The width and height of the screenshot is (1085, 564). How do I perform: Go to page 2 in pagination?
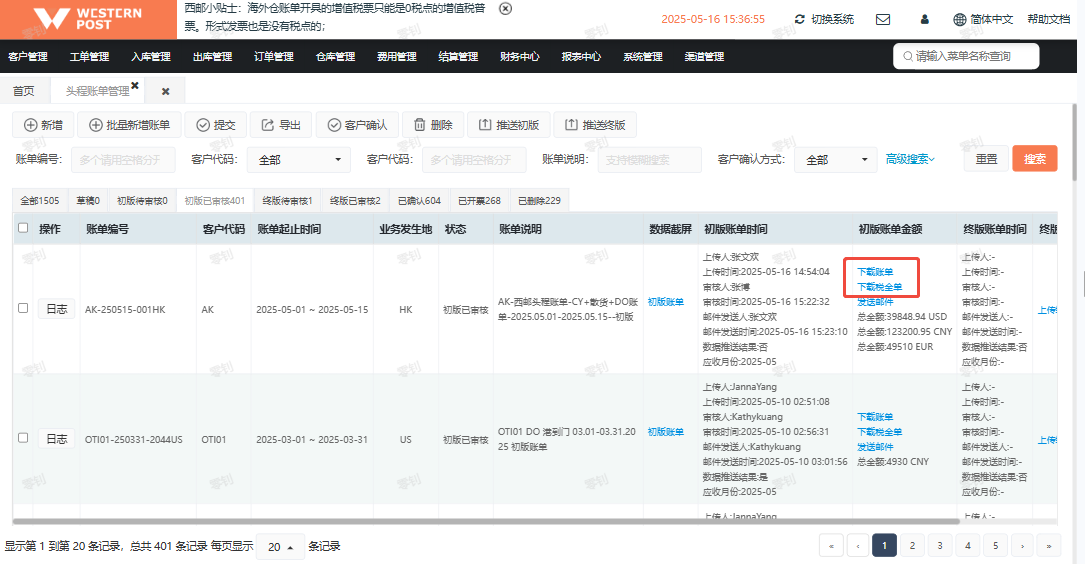click(x=912, y=546)
